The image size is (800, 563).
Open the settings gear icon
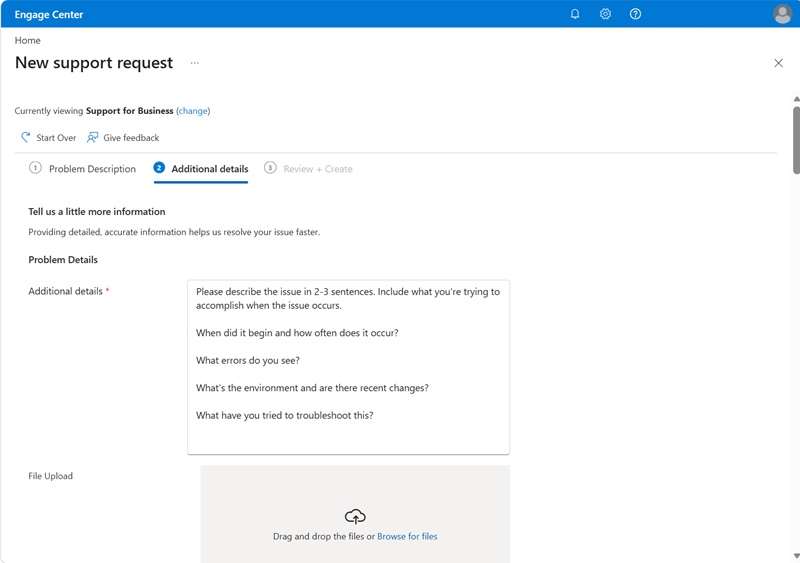click(x=605, y=14)
